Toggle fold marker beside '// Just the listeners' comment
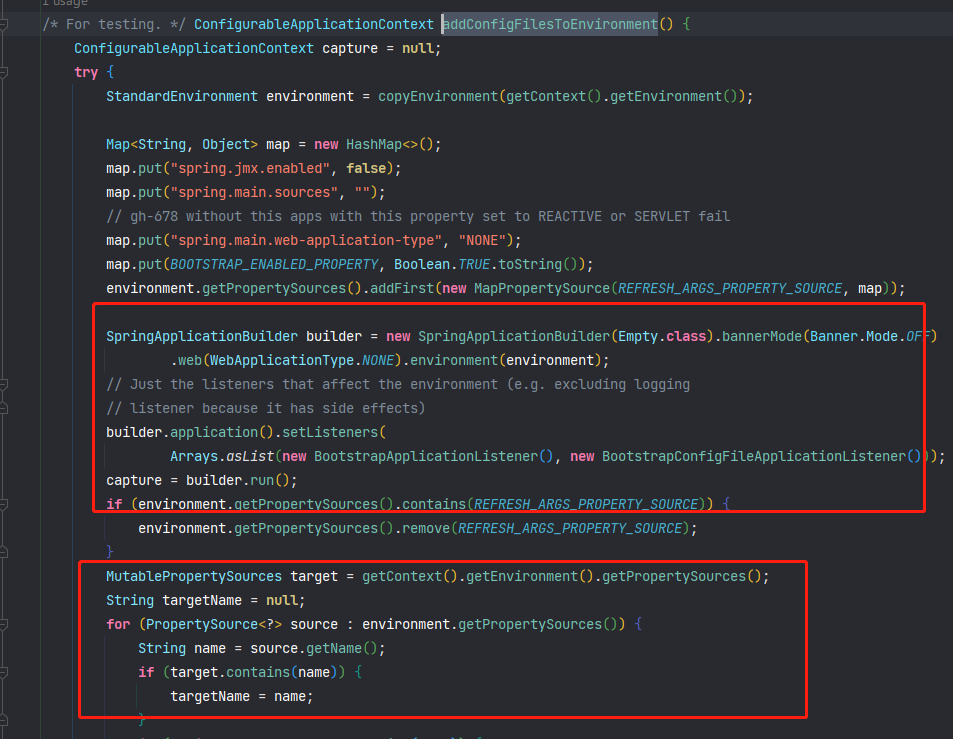 (x=4, y=385)
